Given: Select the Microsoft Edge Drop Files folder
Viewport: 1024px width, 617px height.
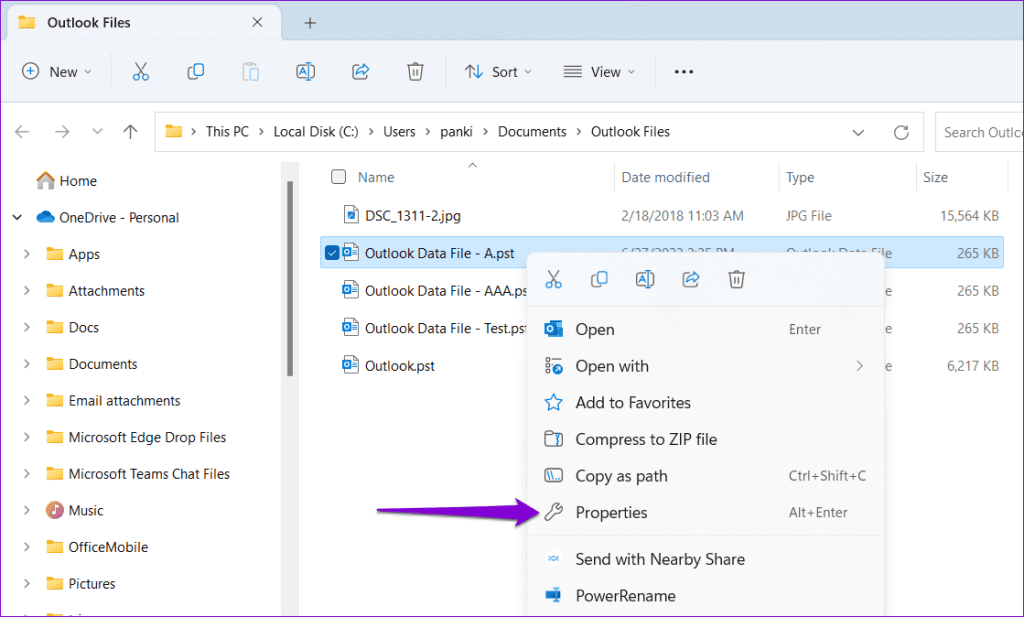Looking at the screenshot, I should [x=147, y=437].
